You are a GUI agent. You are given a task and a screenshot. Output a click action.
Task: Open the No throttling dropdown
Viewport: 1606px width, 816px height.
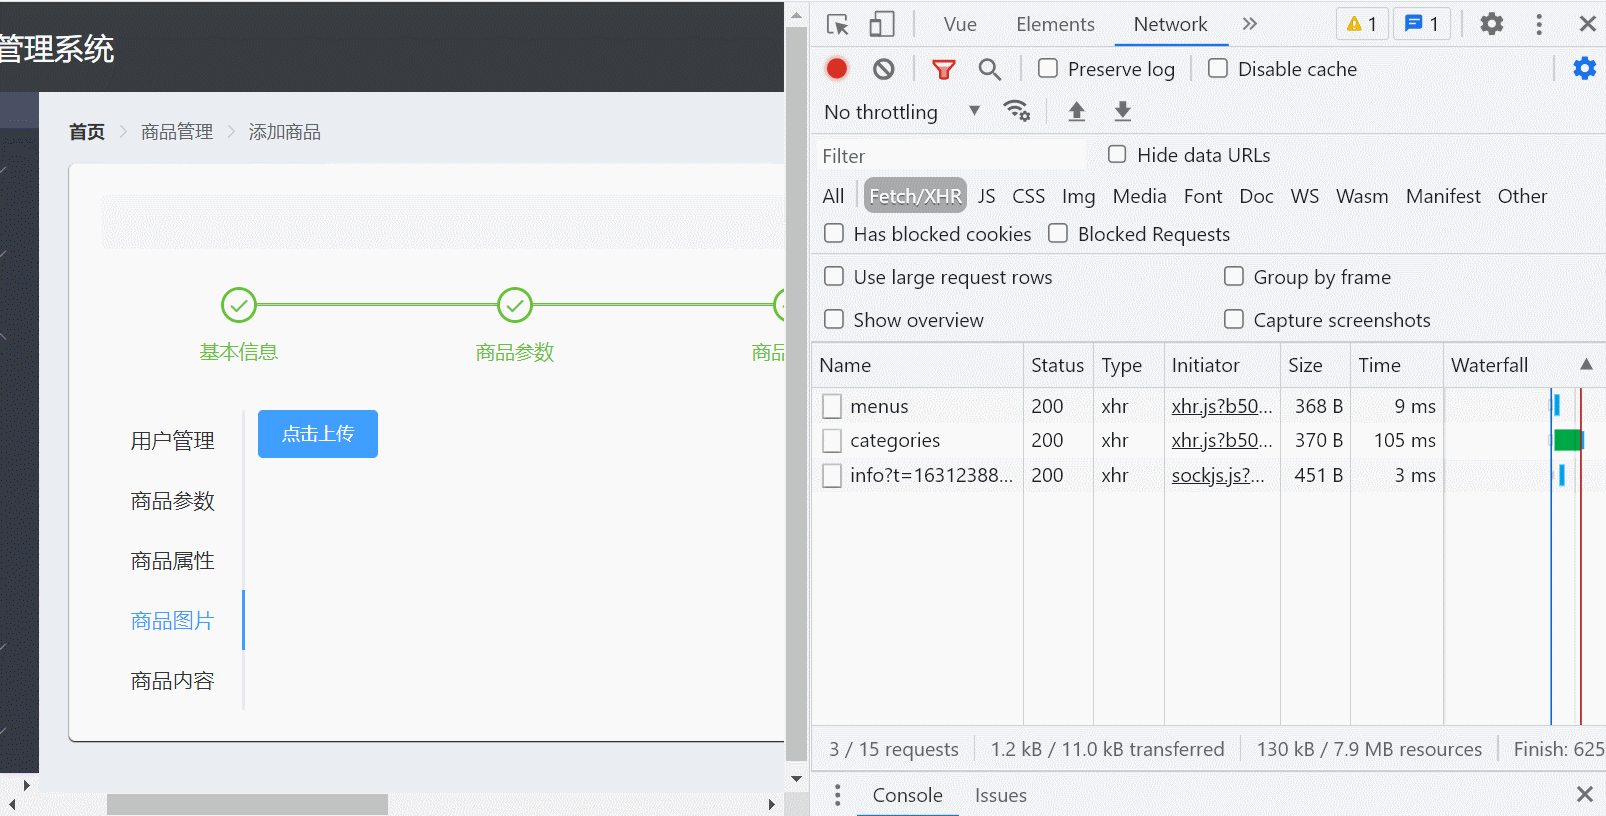(901, 112)
